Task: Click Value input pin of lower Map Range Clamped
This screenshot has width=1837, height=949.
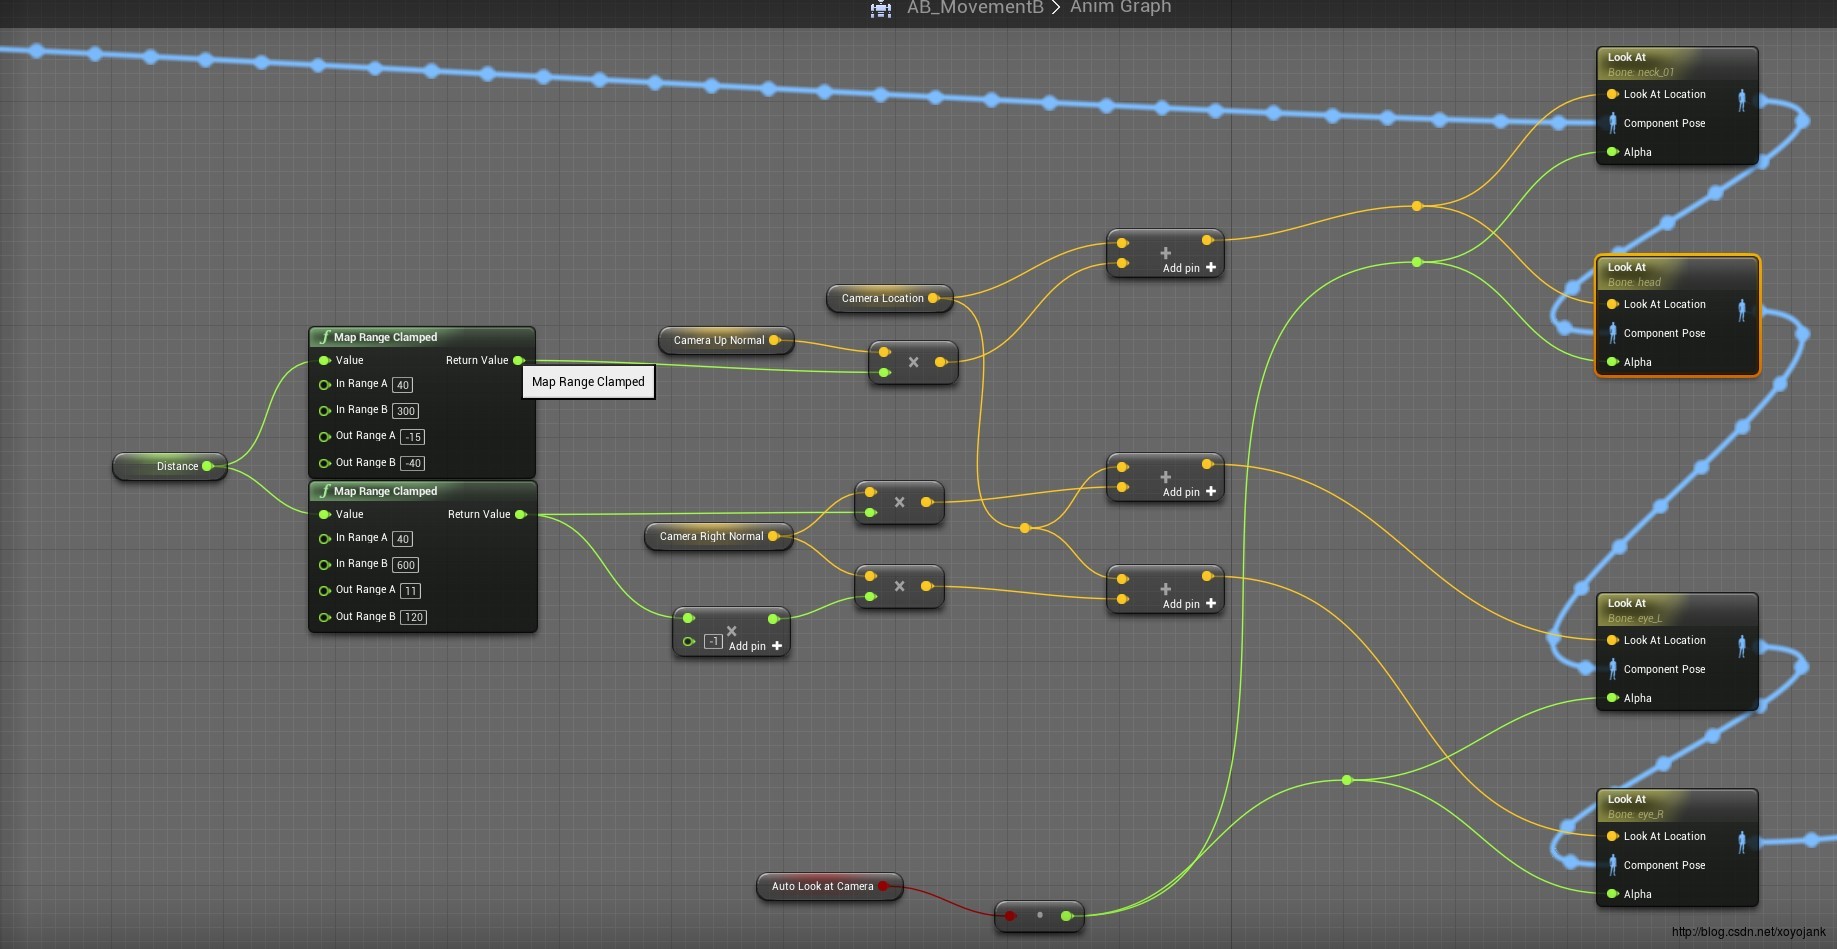Action: point(324,514)
